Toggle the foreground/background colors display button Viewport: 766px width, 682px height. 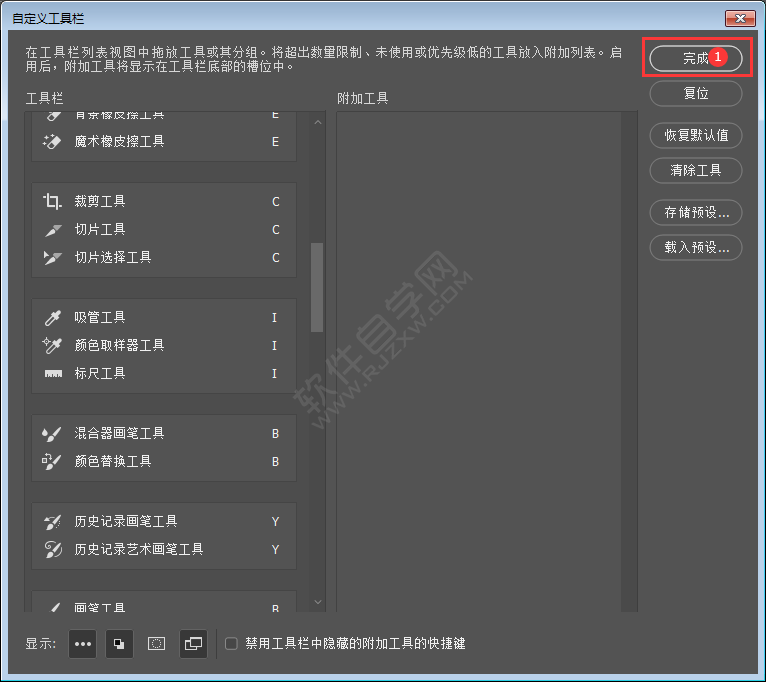click(119, 644)
